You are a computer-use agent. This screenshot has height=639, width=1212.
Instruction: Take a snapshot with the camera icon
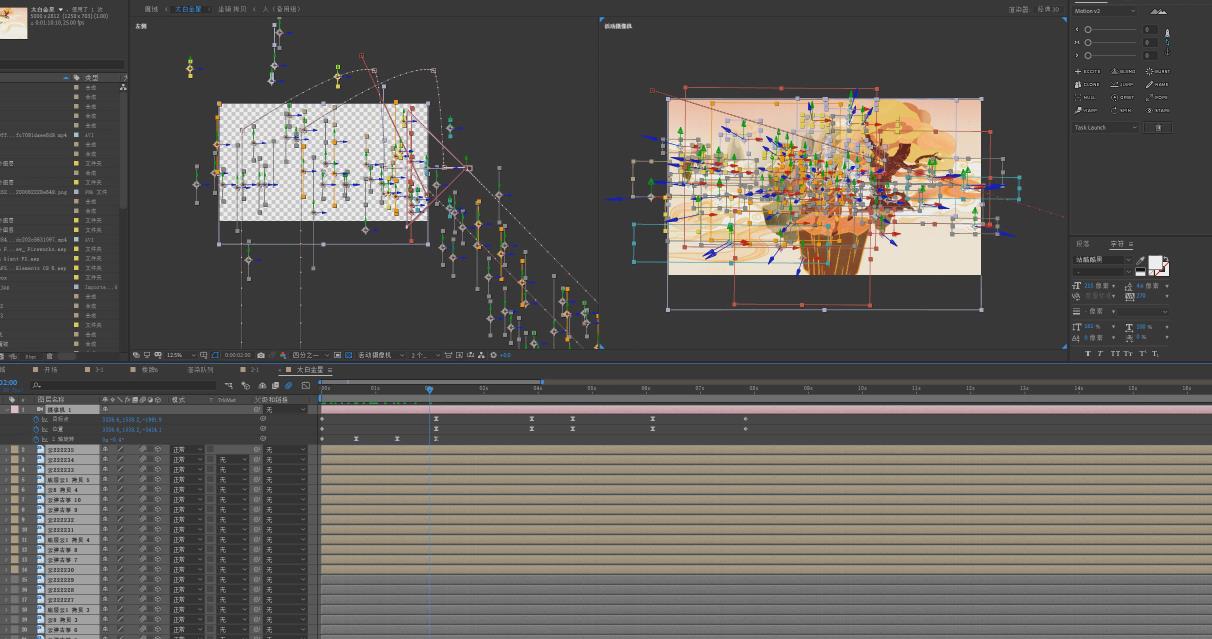tap(261, 355)
